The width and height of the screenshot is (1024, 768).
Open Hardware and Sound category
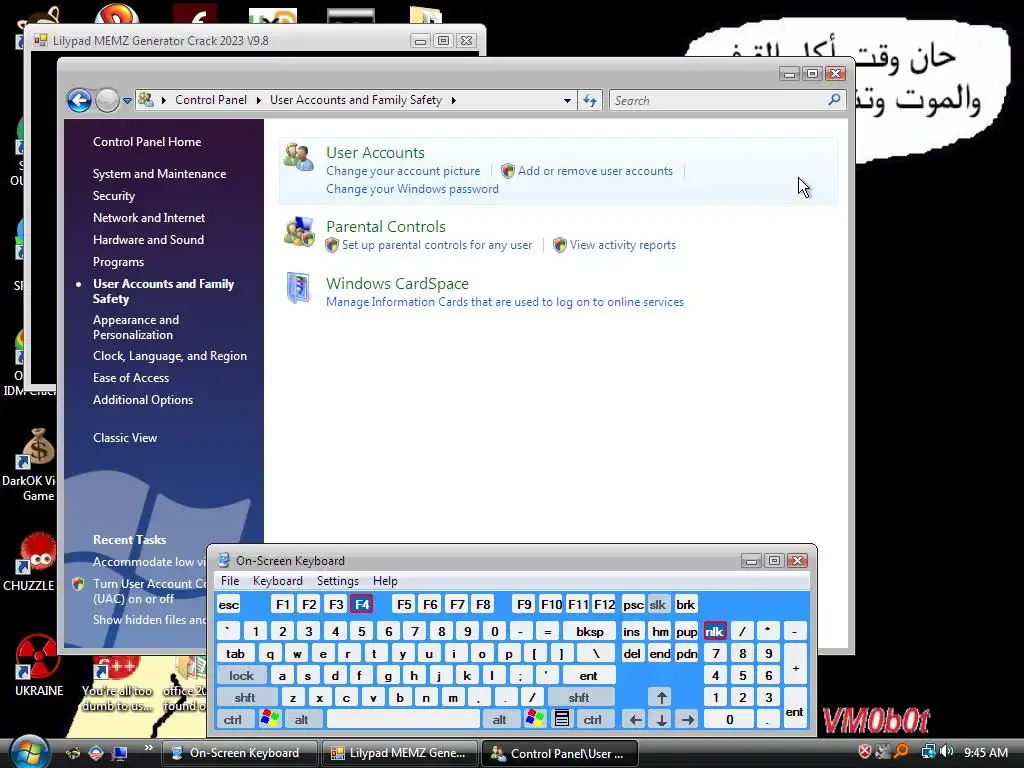(148, 240)
